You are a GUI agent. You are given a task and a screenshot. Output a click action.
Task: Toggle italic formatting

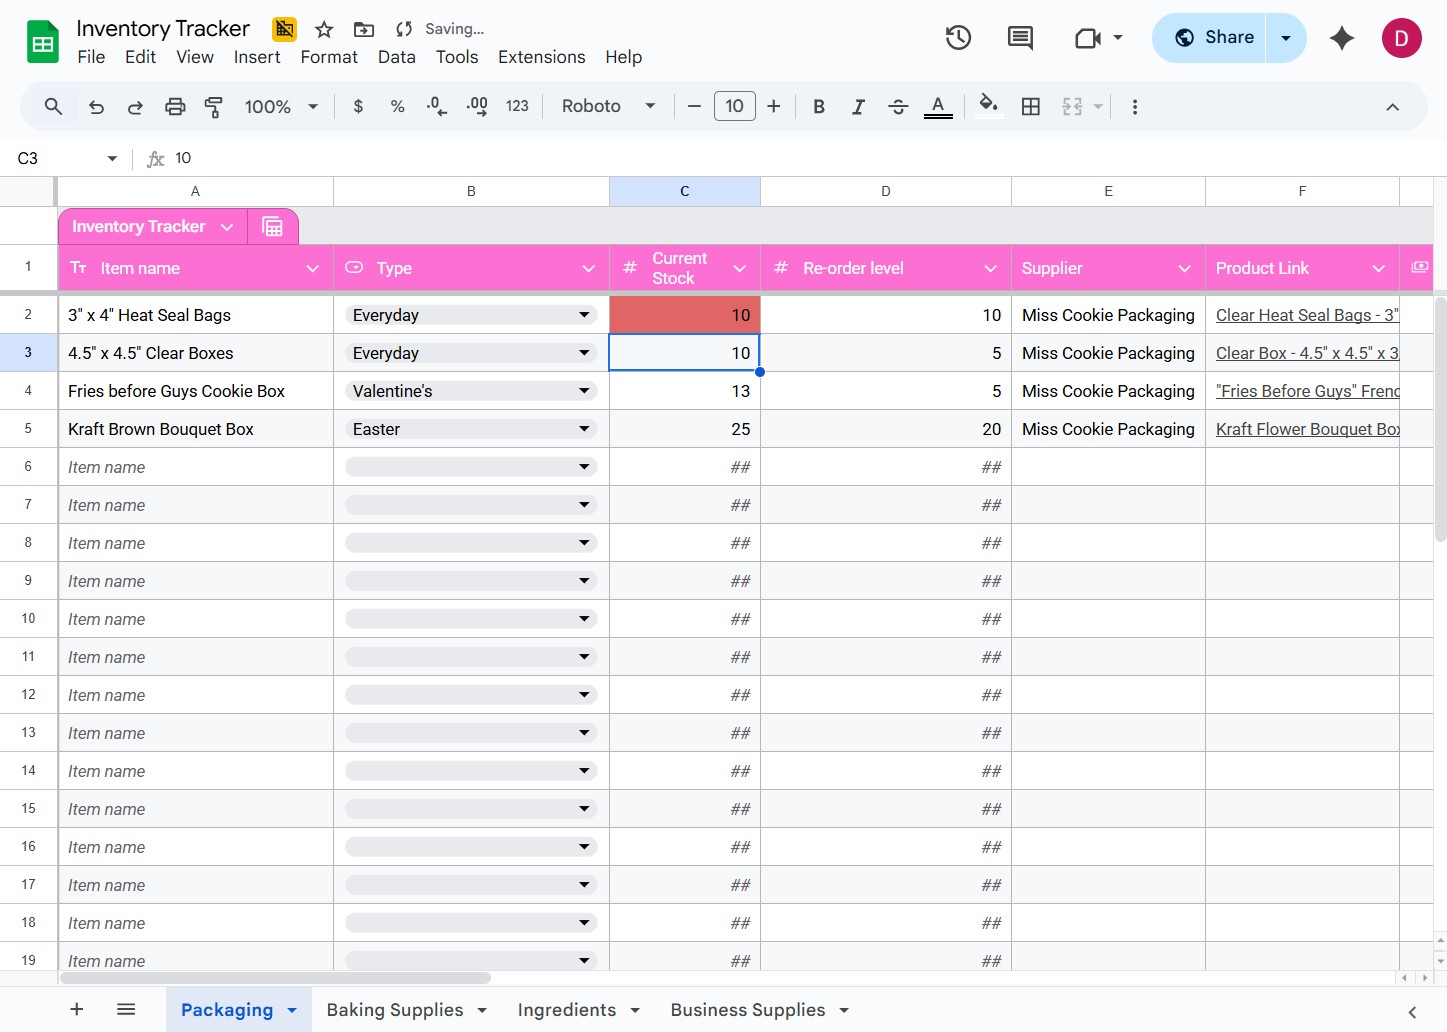(x=858, y=107)
